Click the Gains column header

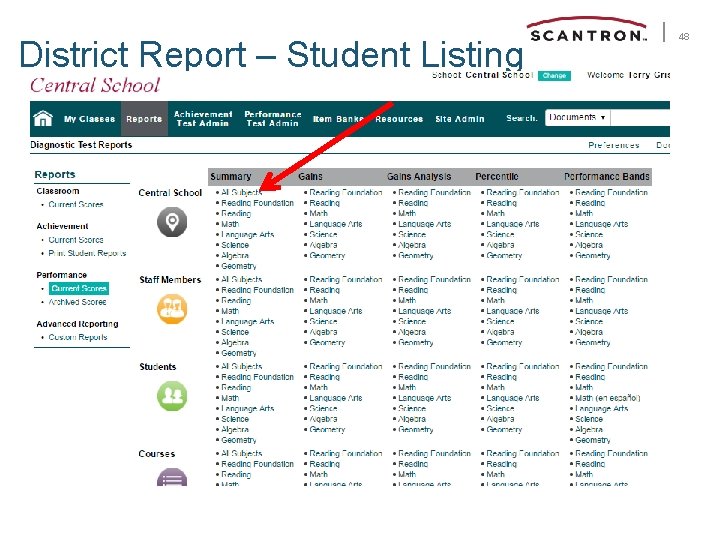click(310, 176)
